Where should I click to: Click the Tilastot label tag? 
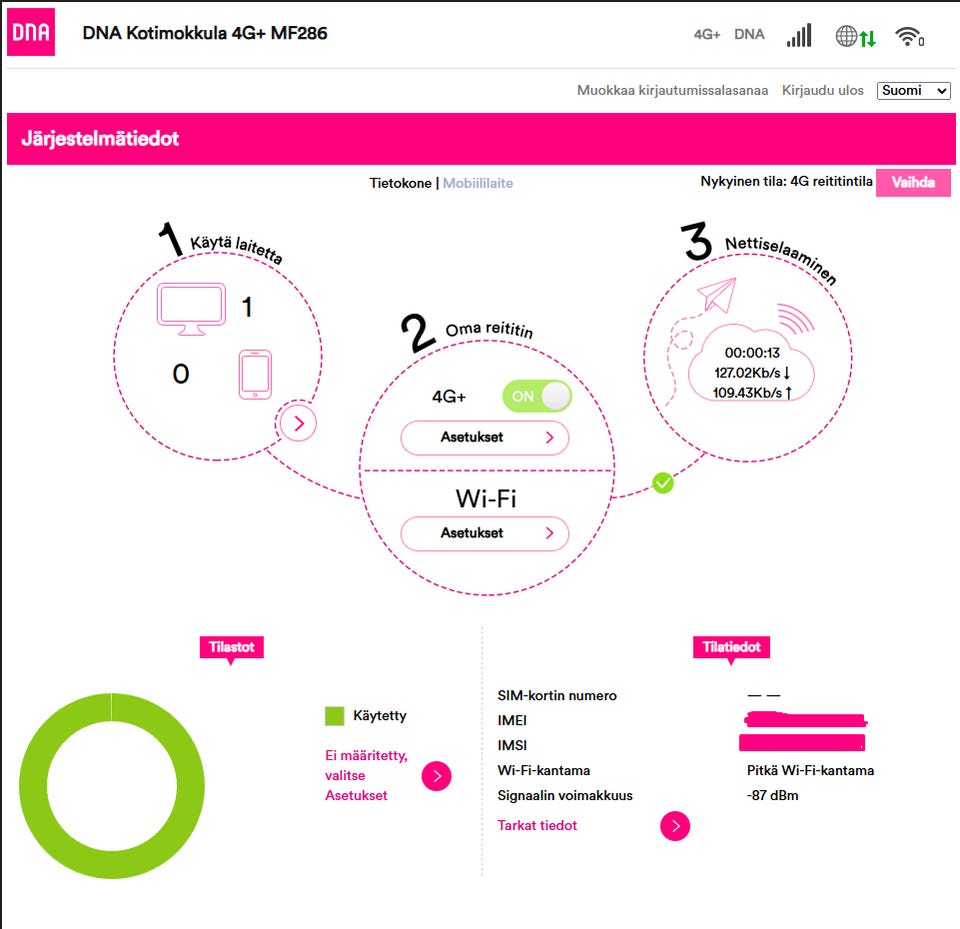231,647
